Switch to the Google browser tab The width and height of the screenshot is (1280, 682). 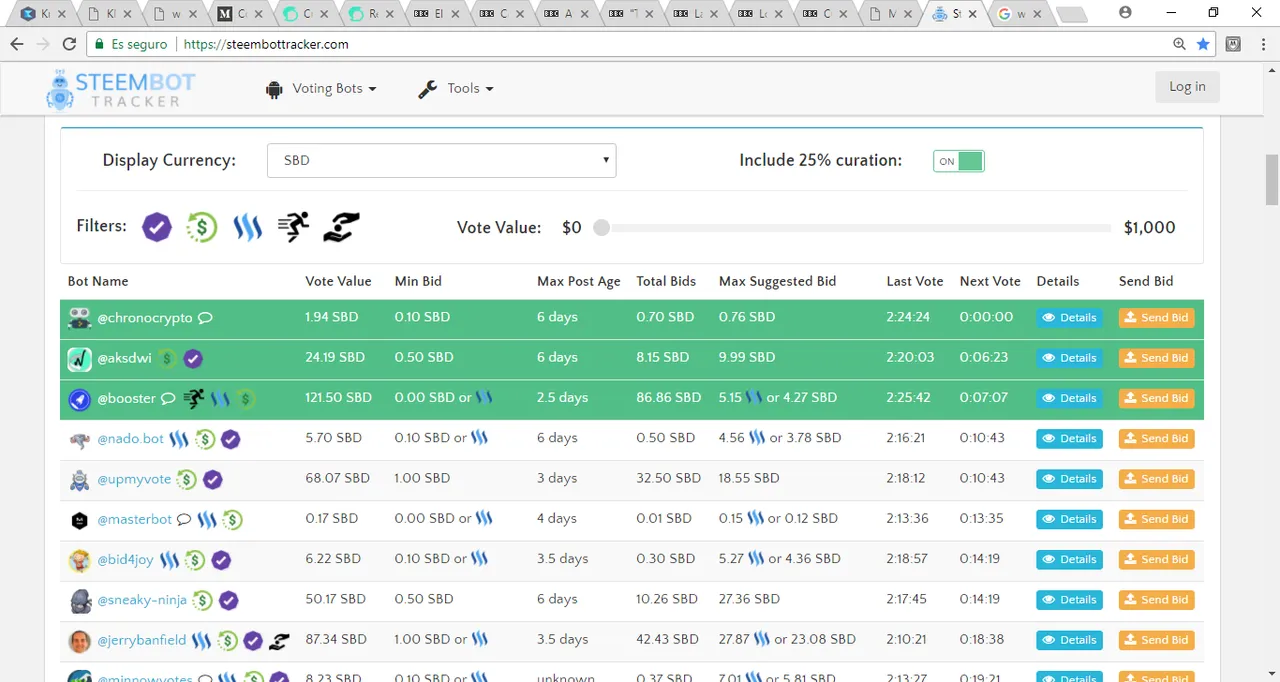tap(1017, 14)
